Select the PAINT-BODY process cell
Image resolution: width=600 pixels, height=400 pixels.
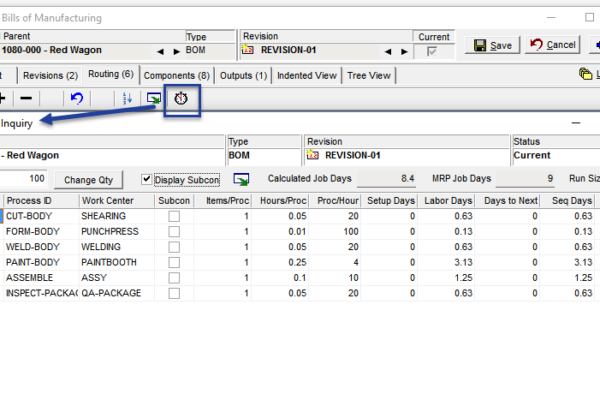(x=41, y=262)
